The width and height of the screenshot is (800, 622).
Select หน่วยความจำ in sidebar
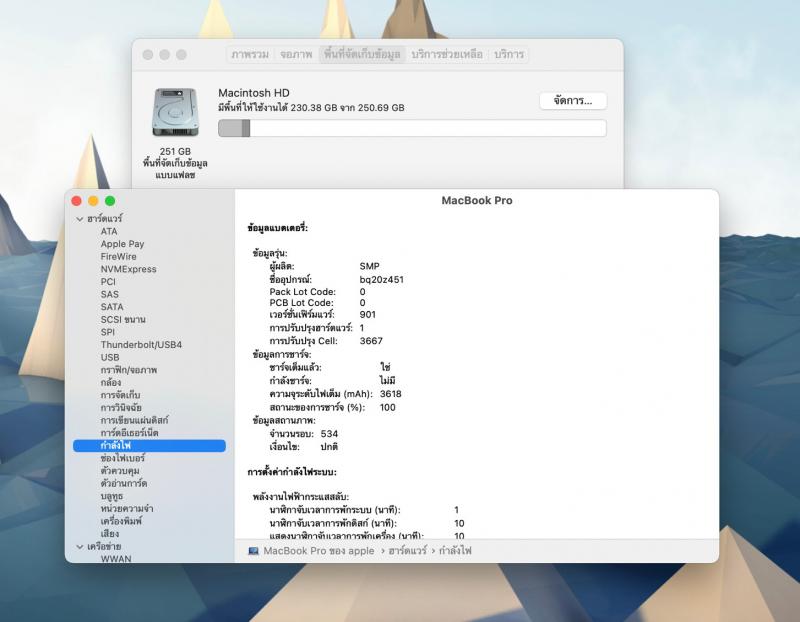[x=127, y=509]
